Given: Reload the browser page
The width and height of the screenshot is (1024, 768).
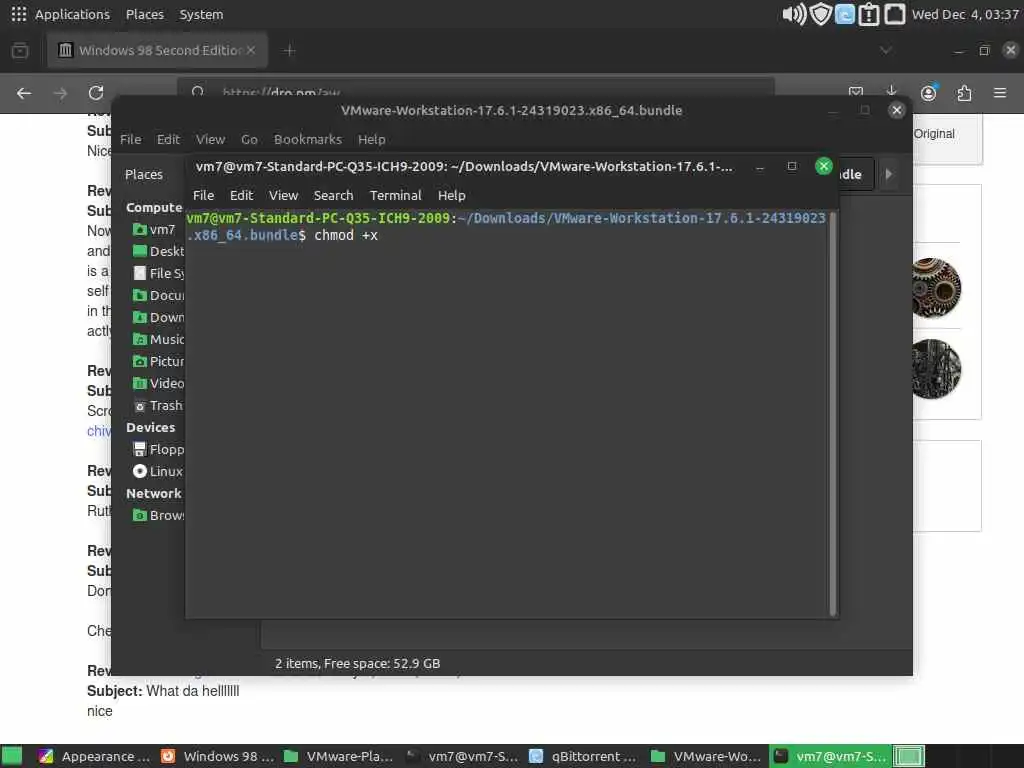Looking at the screenshot, I should (x=96, y=93).
